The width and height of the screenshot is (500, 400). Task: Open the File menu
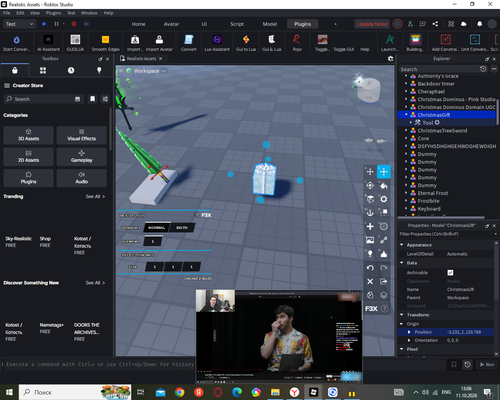[6, 13]
